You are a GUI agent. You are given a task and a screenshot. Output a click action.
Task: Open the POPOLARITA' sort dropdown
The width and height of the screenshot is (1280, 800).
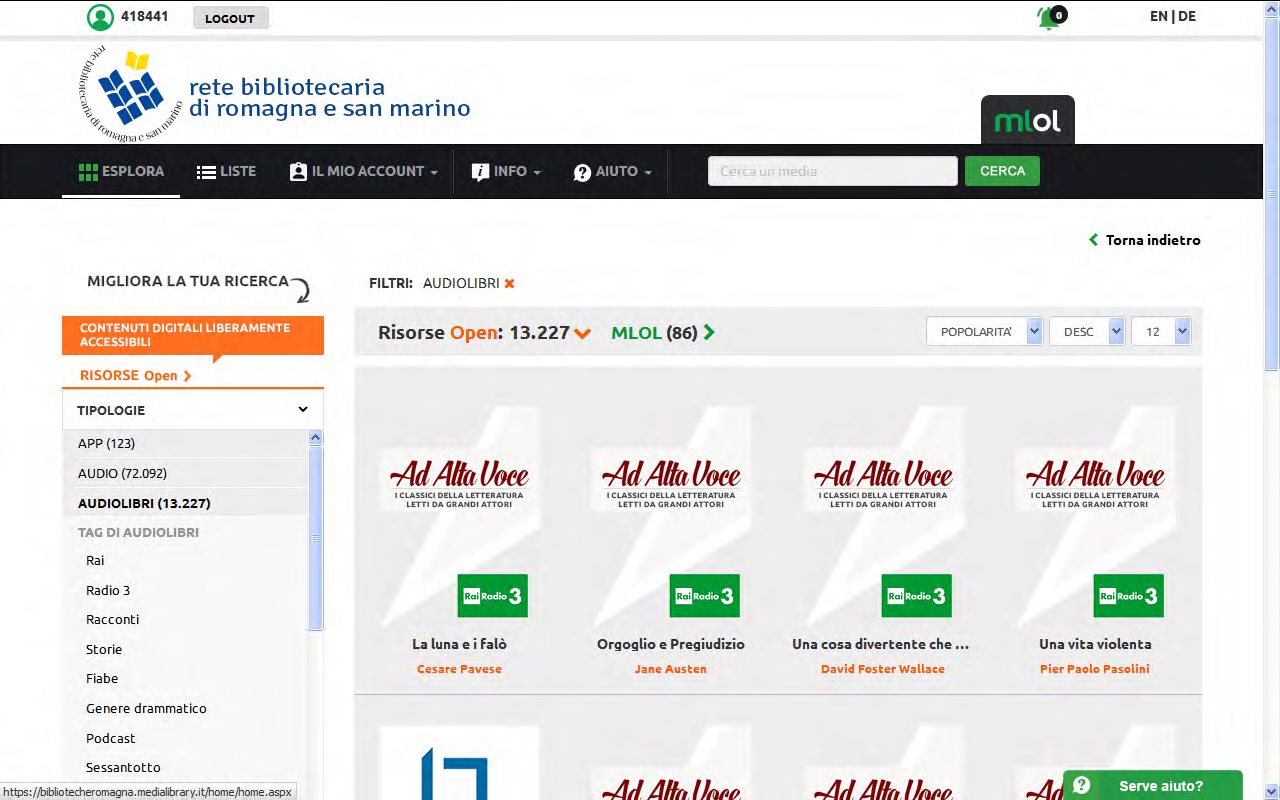pos(985,332)
